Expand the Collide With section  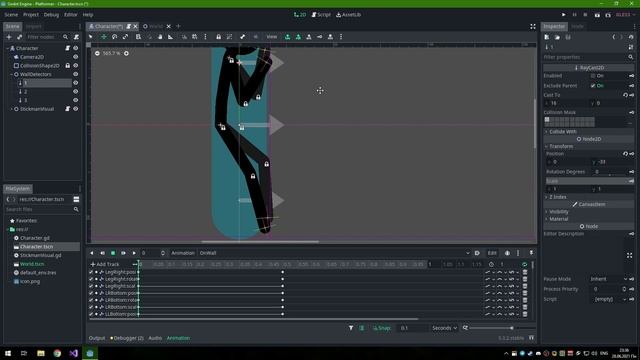547,132
